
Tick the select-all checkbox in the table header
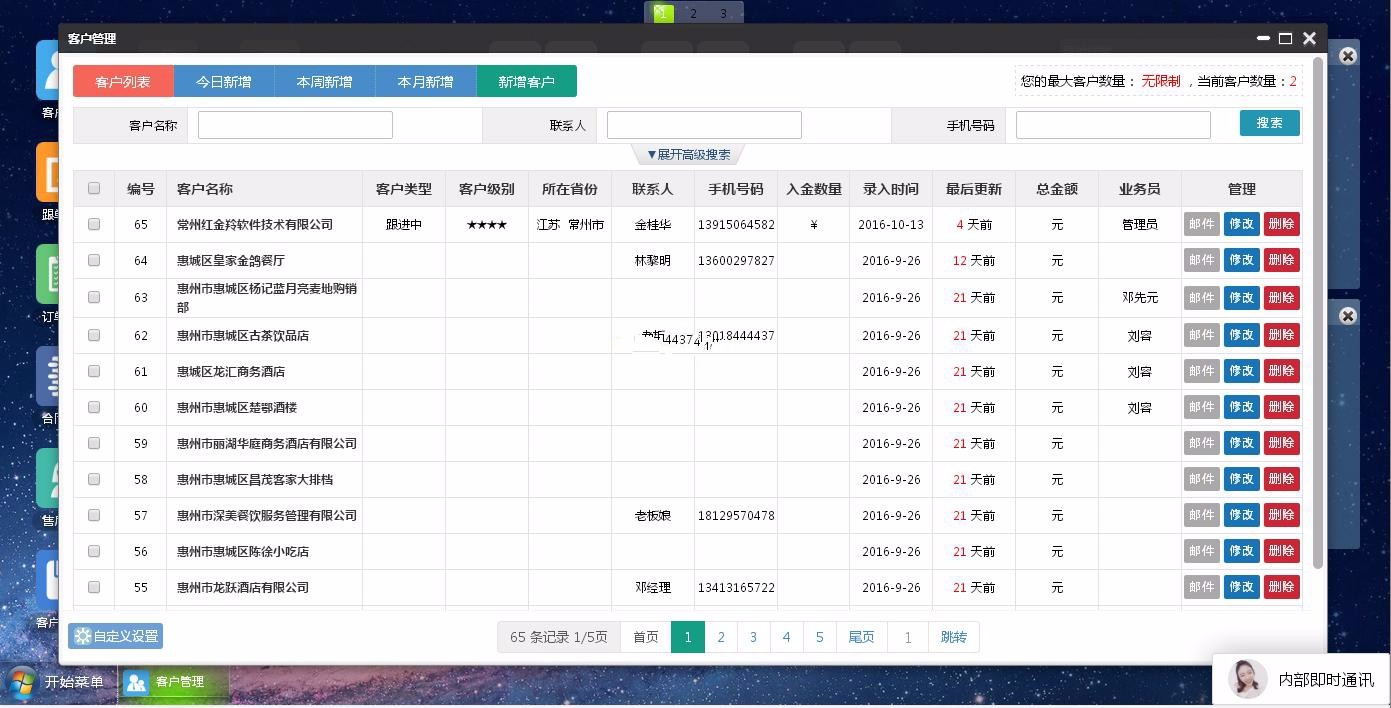coord(94,188)
